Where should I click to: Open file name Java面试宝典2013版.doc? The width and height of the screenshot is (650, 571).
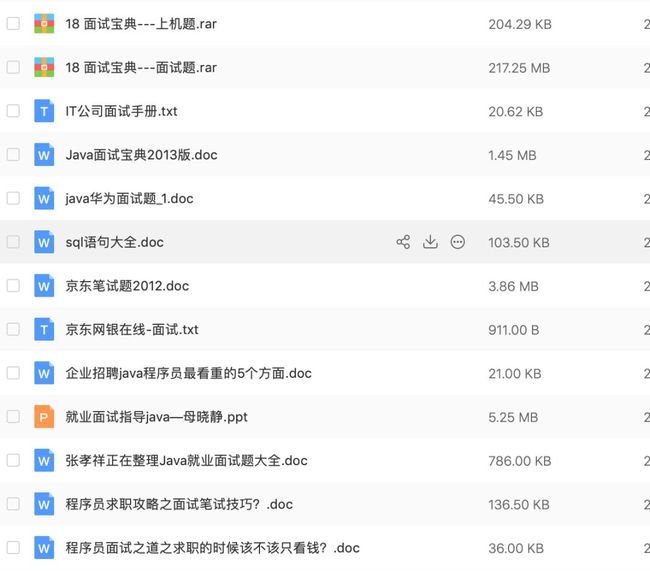pyautogui.click(x=141, y=155)
